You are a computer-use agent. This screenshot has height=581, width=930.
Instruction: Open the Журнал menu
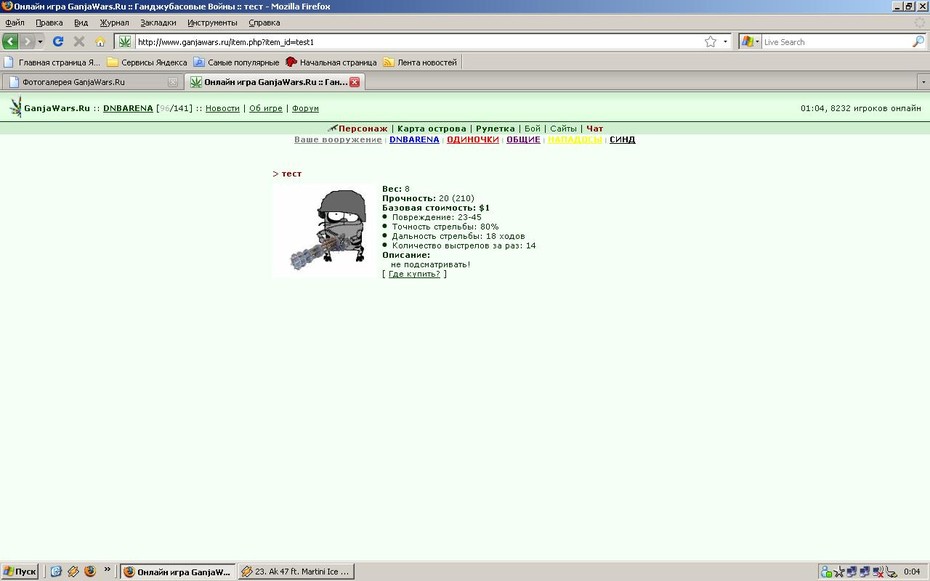tap(114, 23)
